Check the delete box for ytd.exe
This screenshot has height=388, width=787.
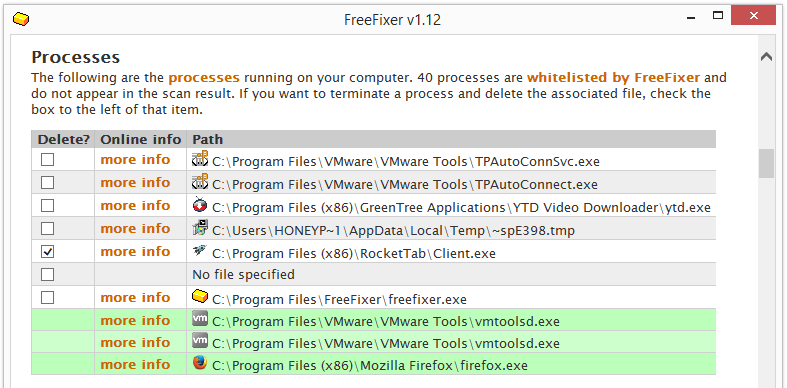47,206
